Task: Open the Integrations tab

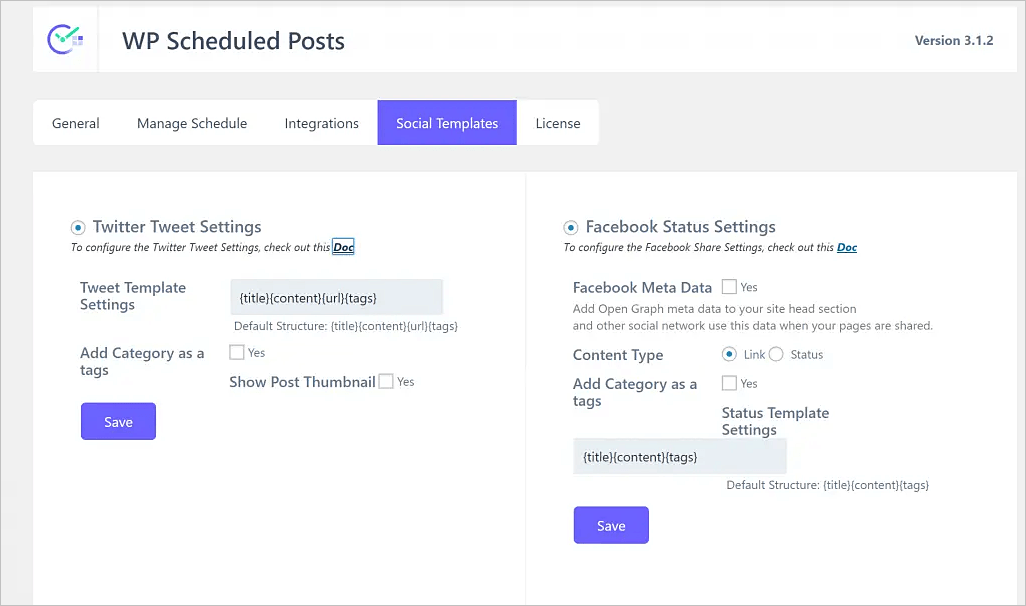Action: tap(321, 123)
